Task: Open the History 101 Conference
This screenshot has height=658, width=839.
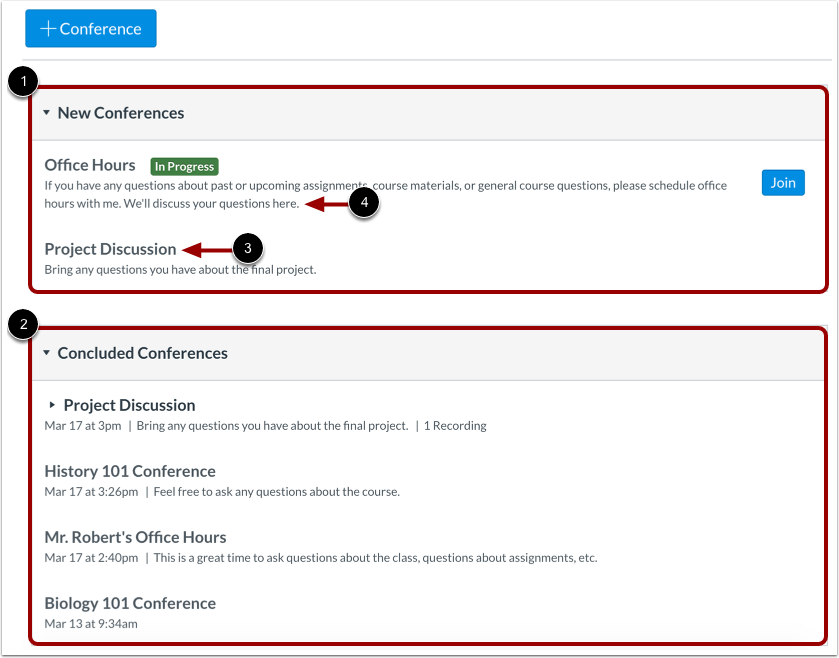Action: tap(129, 470)
